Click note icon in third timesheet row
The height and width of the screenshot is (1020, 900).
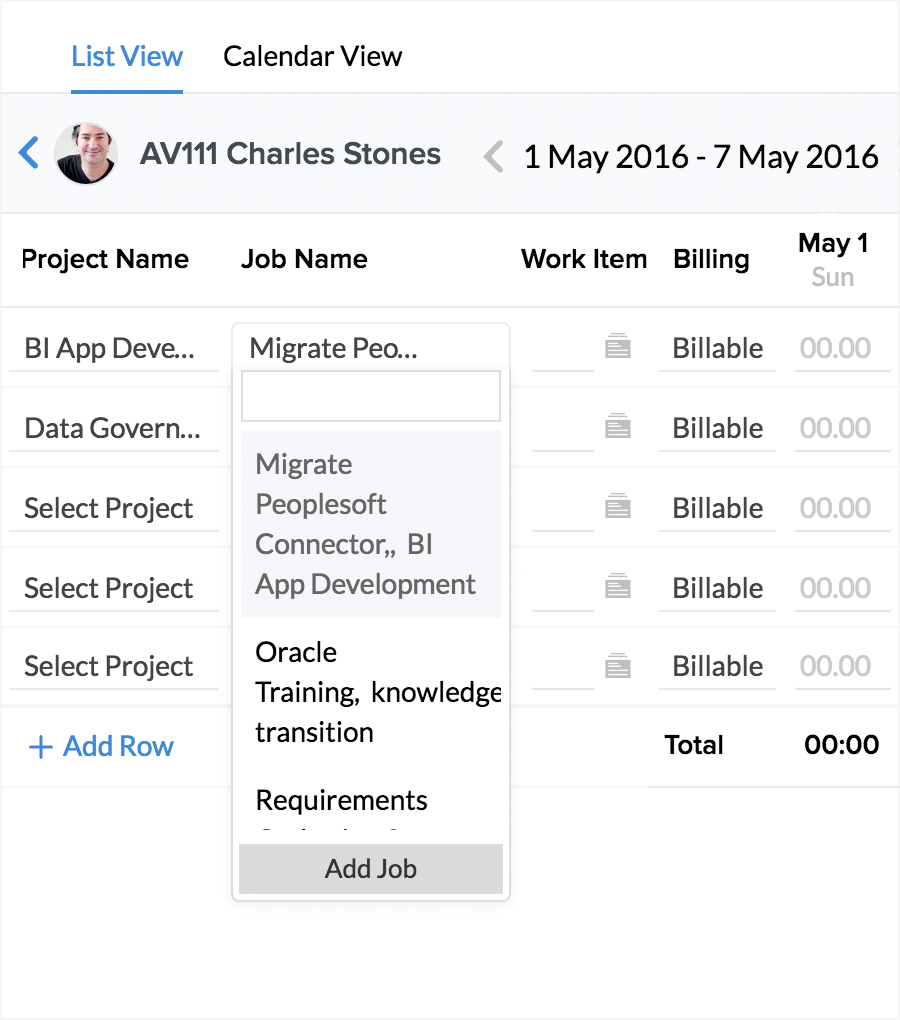coord(618,506)
